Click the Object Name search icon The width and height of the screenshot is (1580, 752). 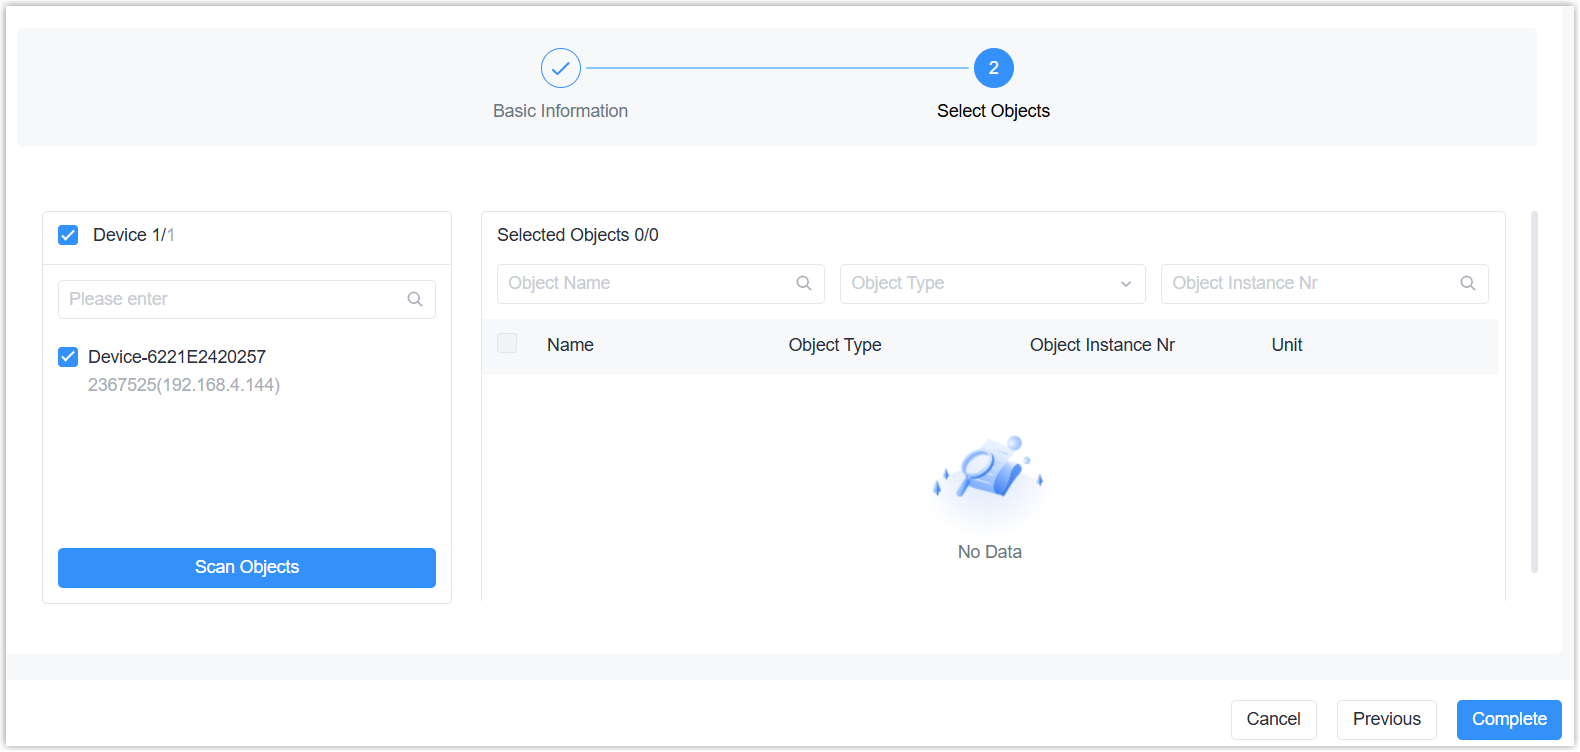coord(804,283)
